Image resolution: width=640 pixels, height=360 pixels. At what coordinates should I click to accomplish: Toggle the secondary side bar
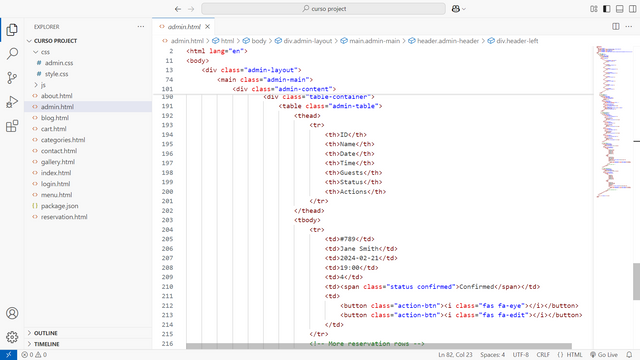(x=632, y=9)
